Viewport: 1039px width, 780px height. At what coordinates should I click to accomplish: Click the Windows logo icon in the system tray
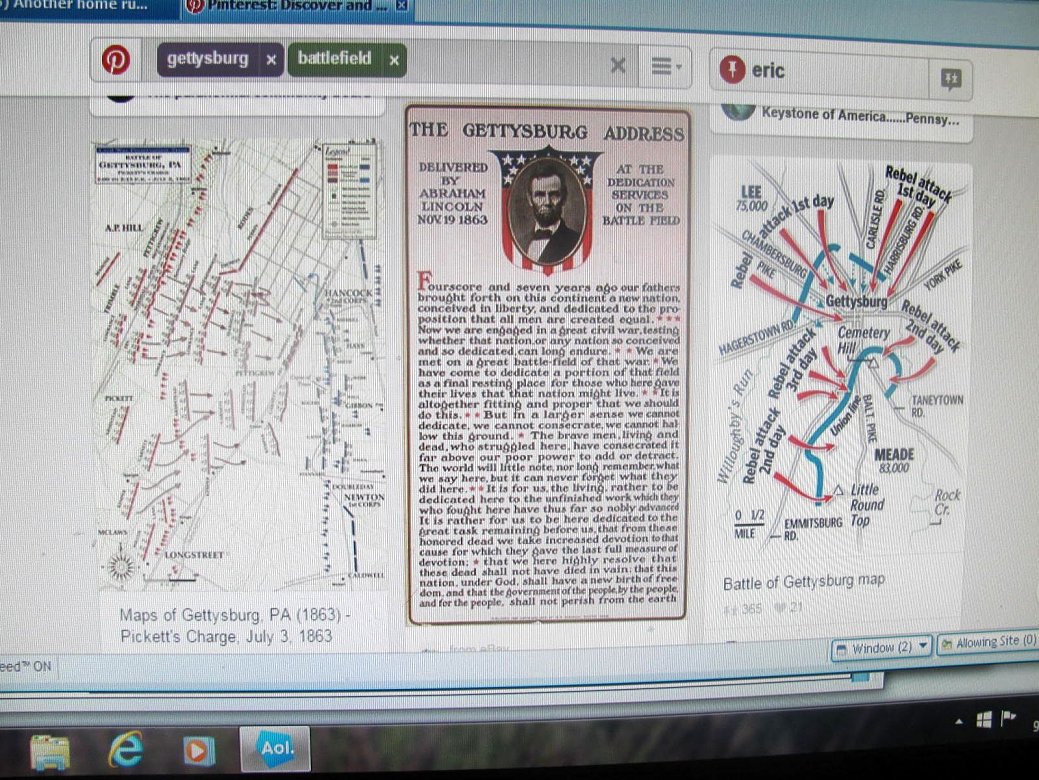(x=983, y=720)
